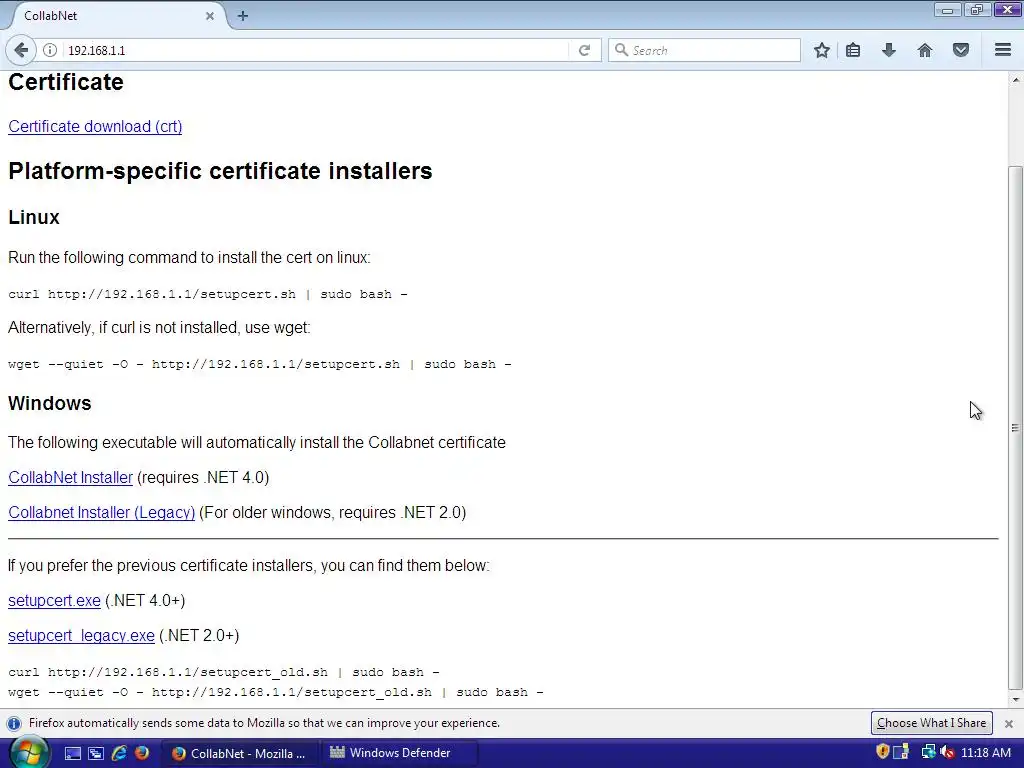This screenshot has width=1024, height=768.
Task: Go back using the back arrow button
Action: (x=21, y=50)
